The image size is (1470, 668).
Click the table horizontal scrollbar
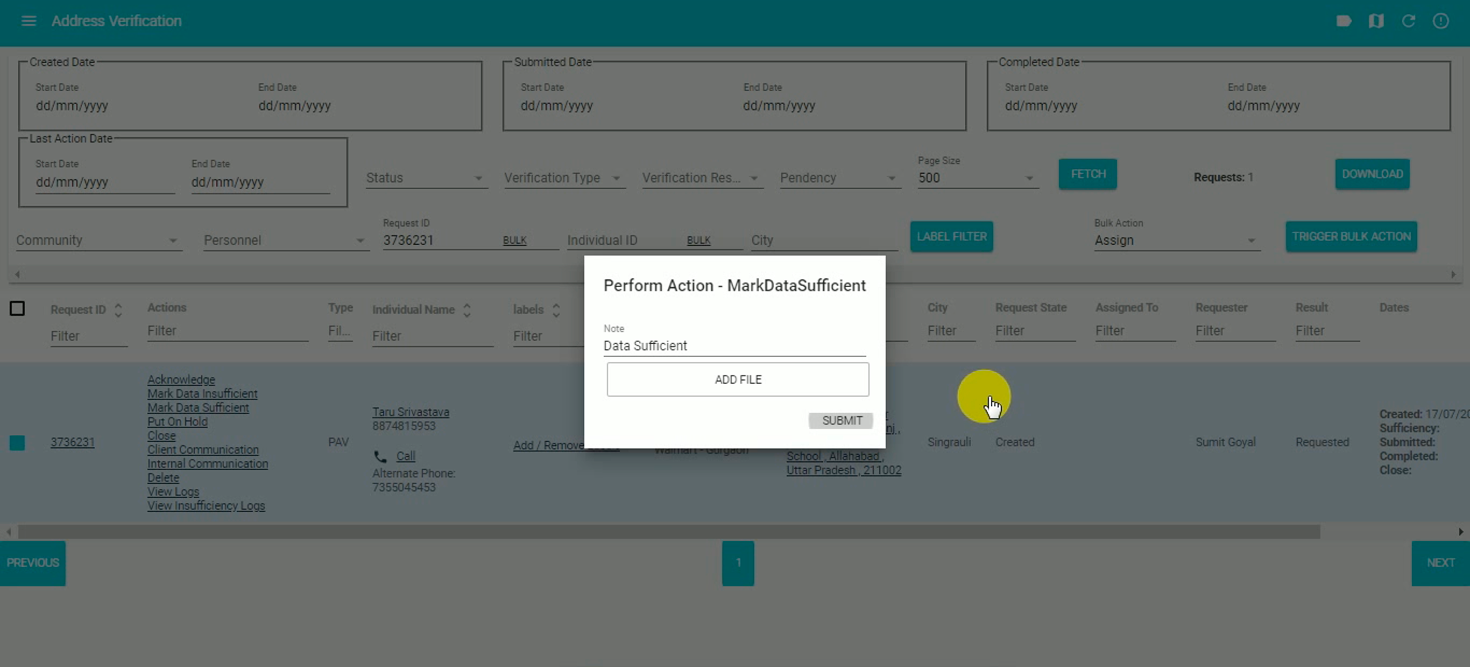click(669, 532)
